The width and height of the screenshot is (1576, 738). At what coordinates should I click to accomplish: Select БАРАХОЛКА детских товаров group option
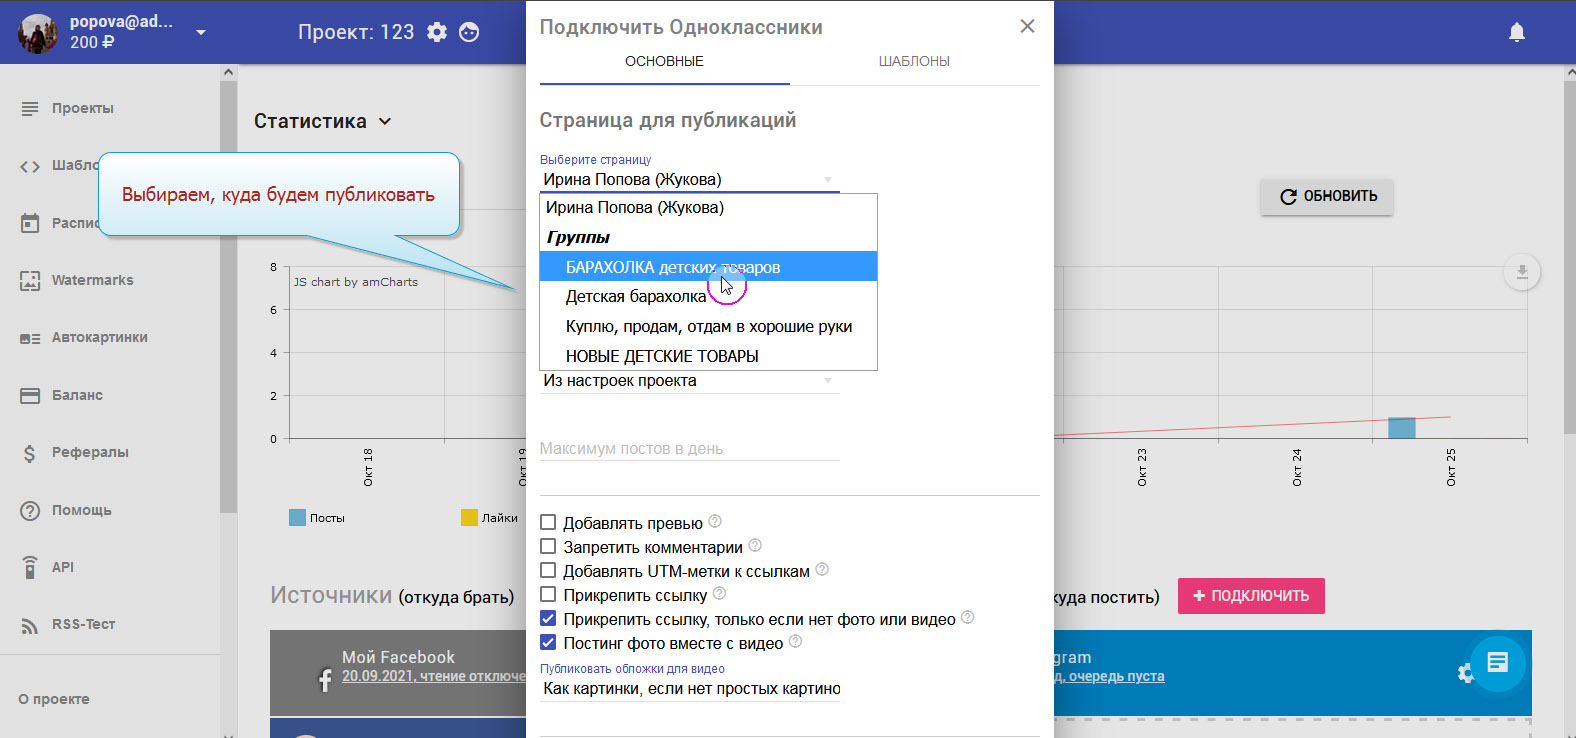coord(672,267)
